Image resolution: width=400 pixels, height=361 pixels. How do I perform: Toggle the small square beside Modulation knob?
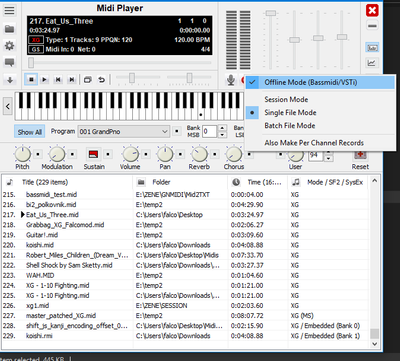click(x=72, y=154)
